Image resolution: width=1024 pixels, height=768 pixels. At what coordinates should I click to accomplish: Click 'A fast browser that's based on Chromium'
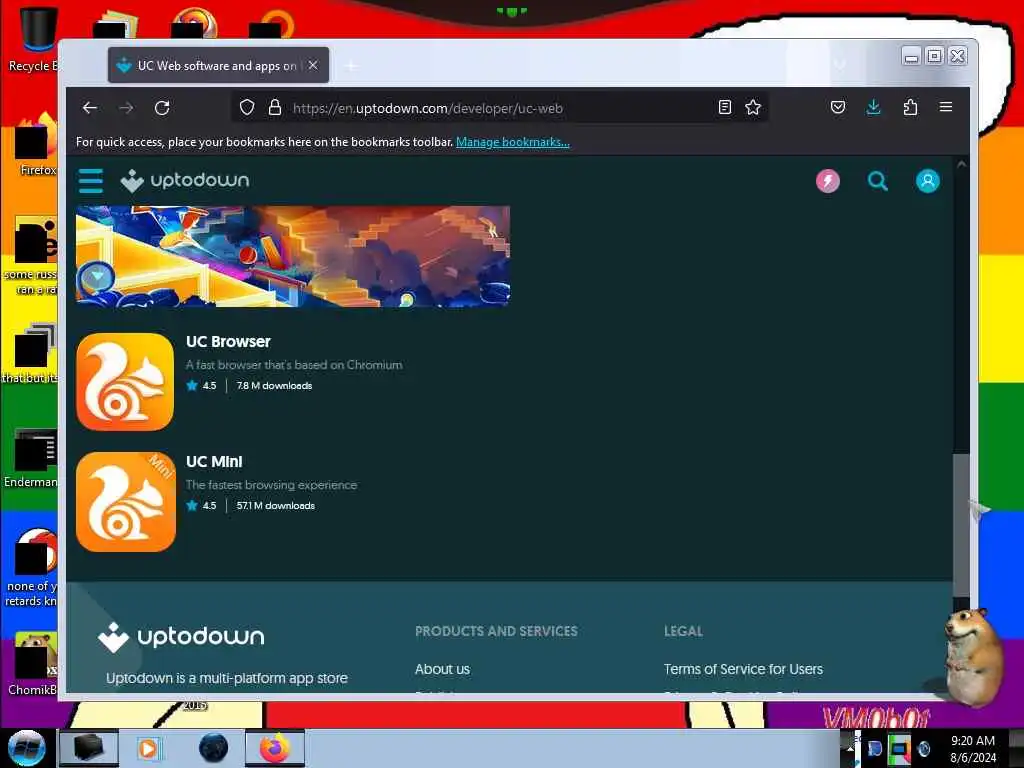pyautogui.click(x=294, y=365)
